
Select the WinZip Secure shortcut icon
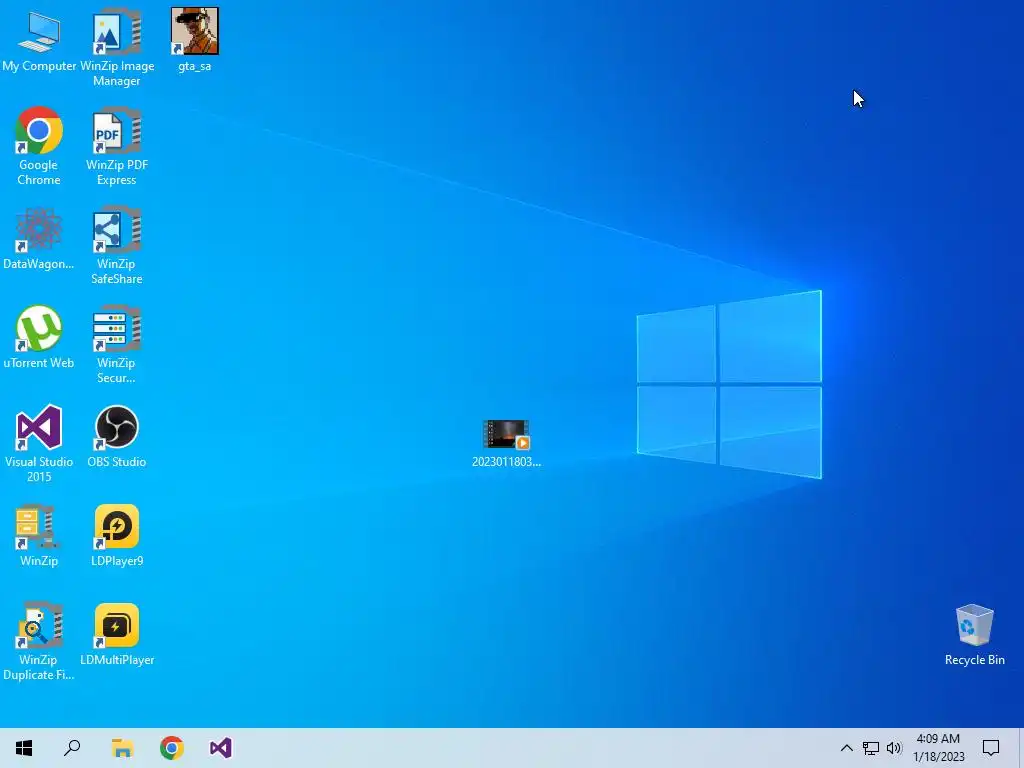click(x=117, y=344)
